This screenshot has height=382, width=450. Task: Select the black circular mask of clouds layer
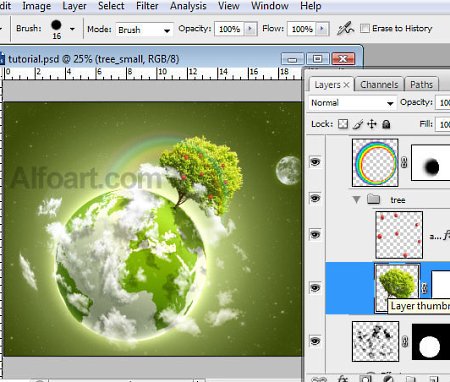coord(431,342)
